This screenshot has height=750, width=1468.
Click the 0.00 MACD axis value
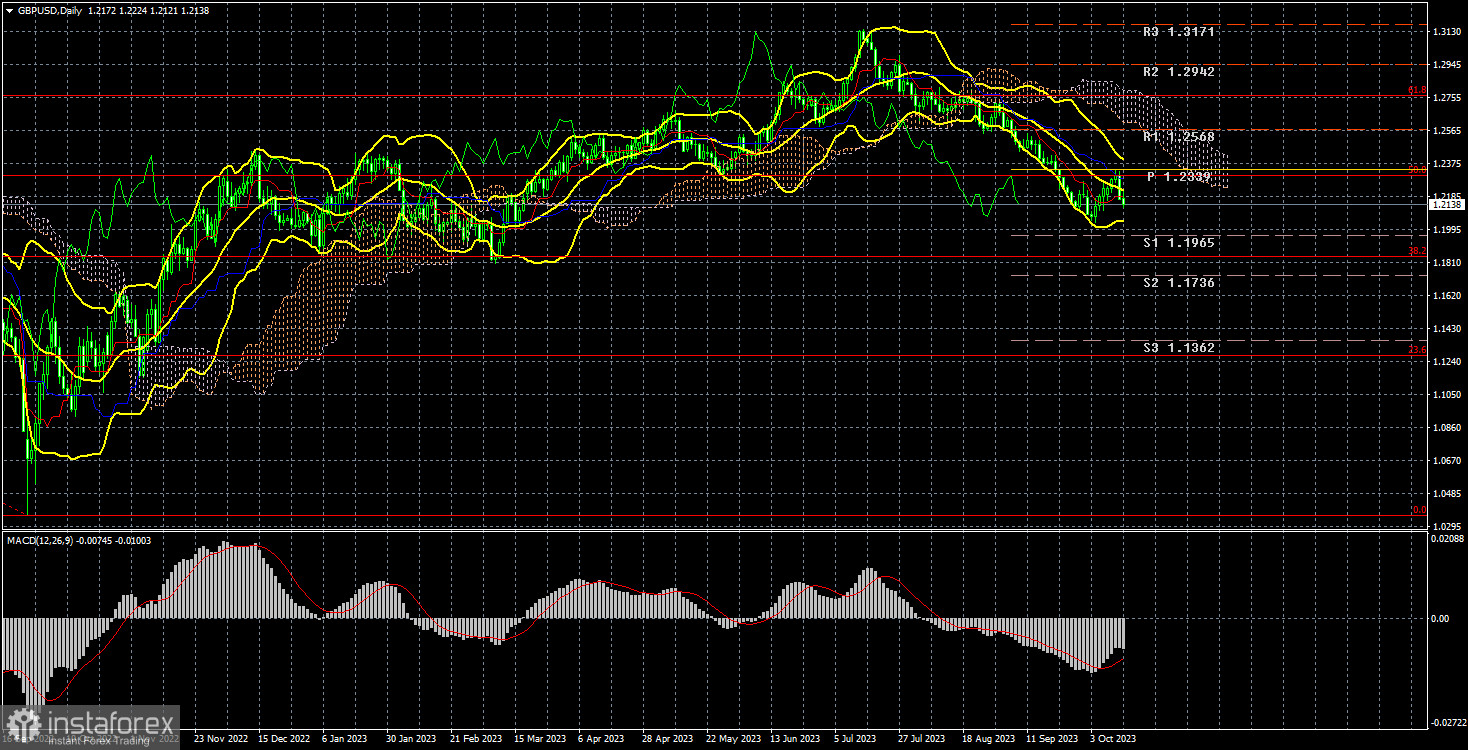click(1441, 619)
